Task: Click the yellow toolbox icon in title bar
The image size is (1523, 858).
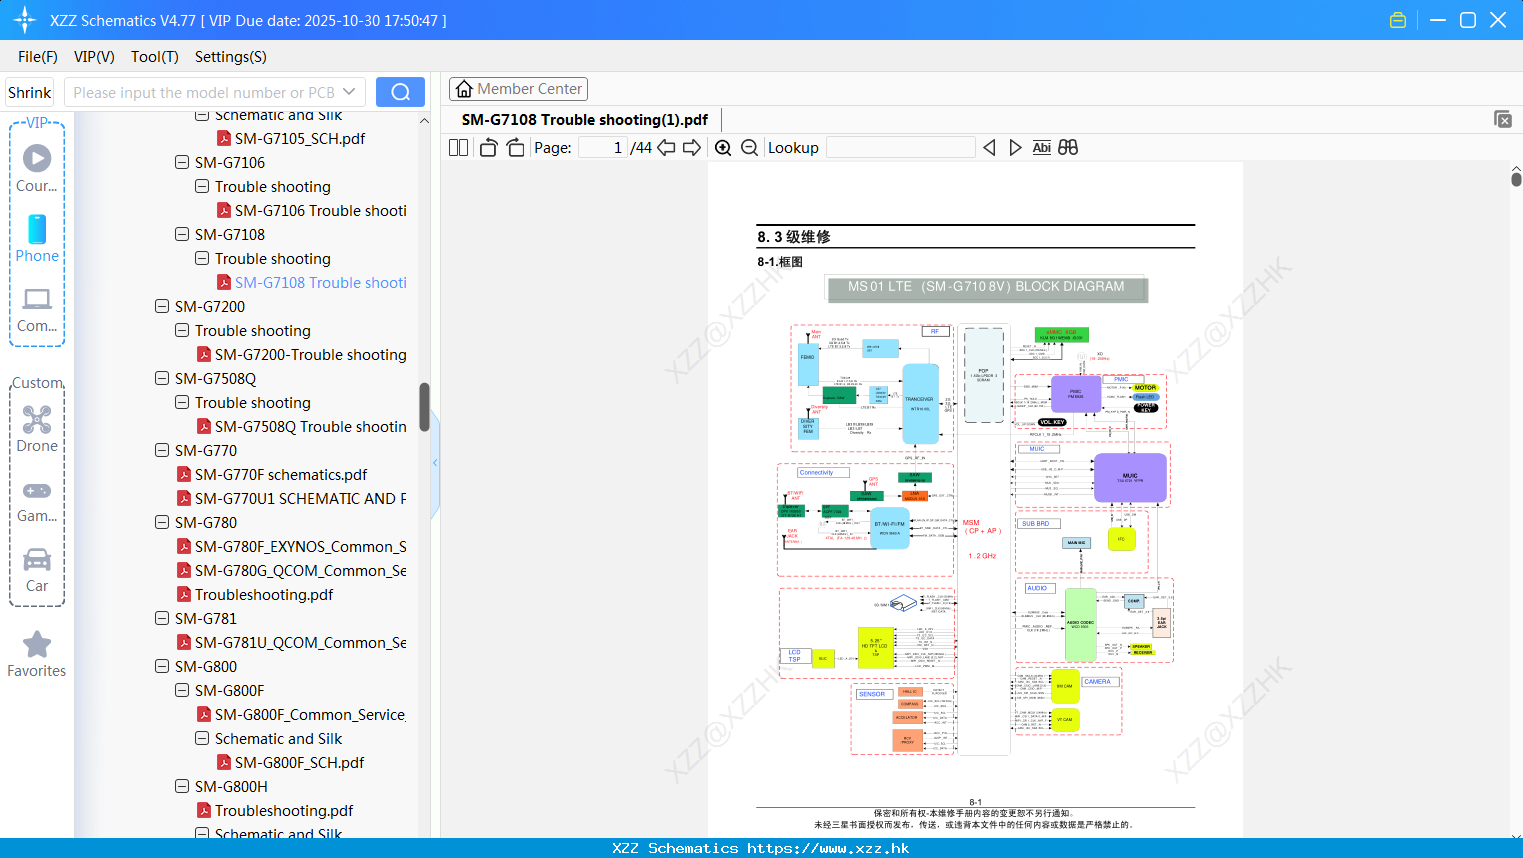Action: point(1398,20)
